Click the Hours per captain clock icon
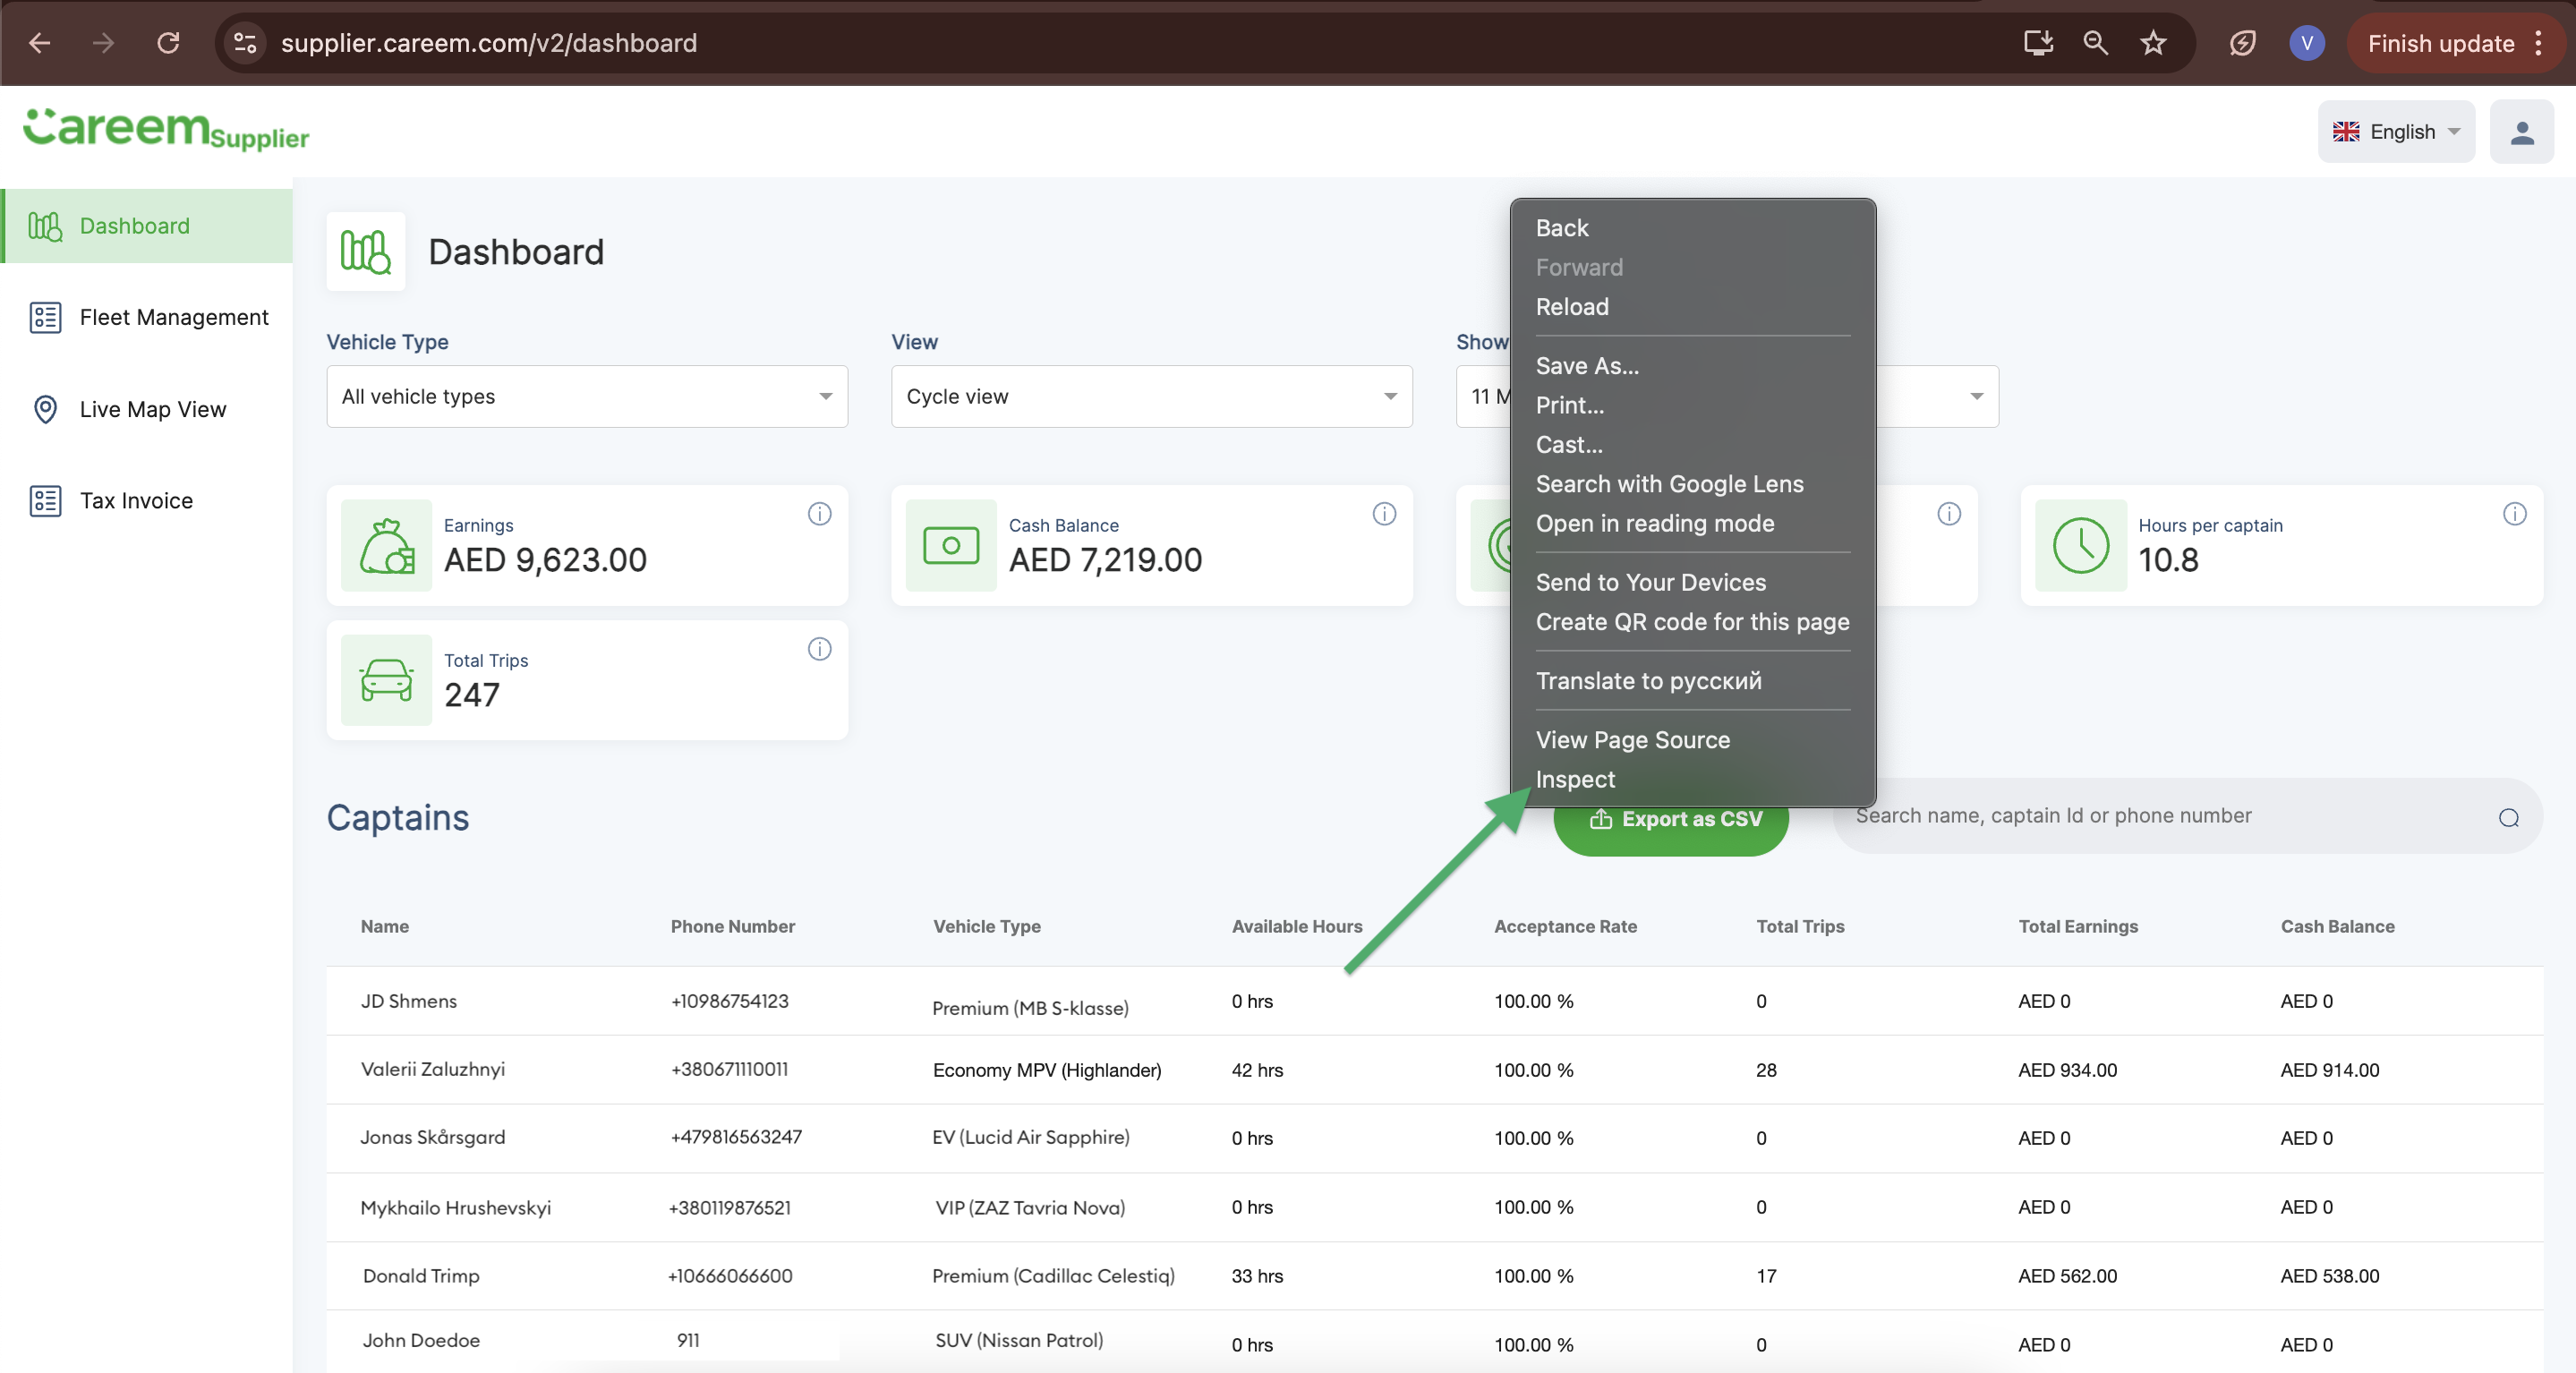The image size is (2576, 1373). click(x=2080, y=545)
